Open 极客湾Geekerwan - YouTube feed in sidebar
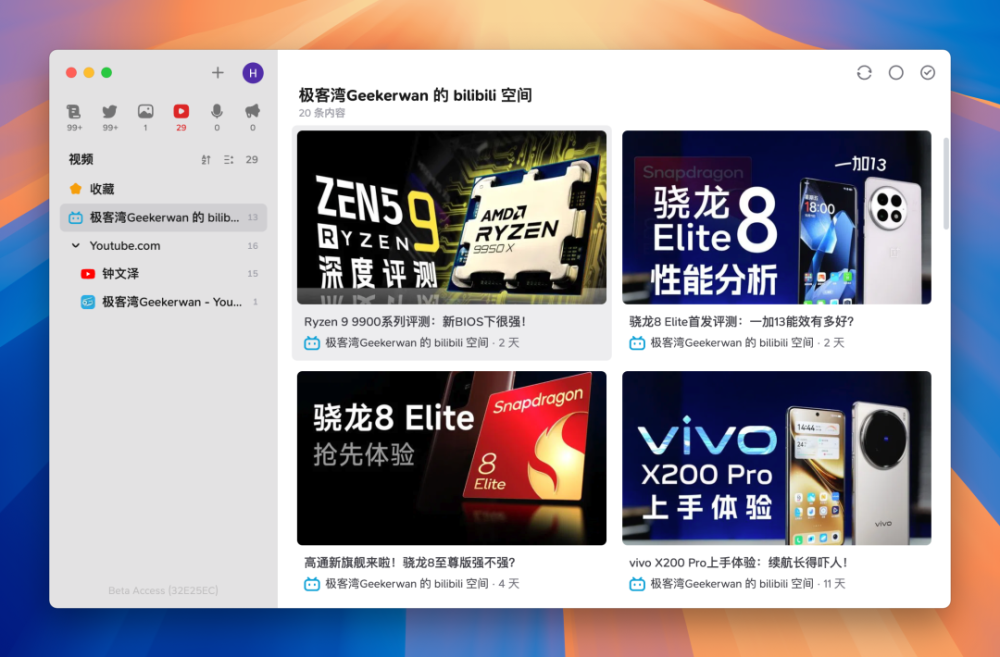The height and width of the screenshot is (657, 1000). (x=163, y=302)
